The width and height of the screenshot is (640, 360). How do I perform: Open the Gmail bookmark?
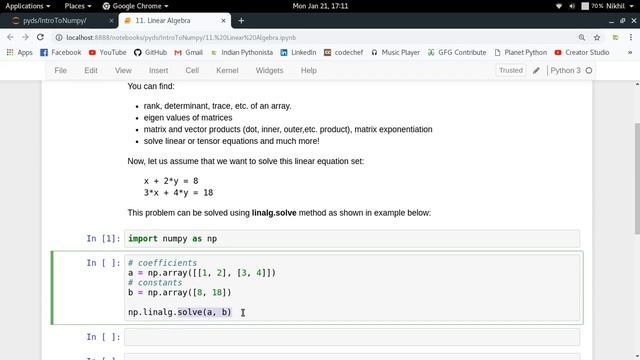188,52
